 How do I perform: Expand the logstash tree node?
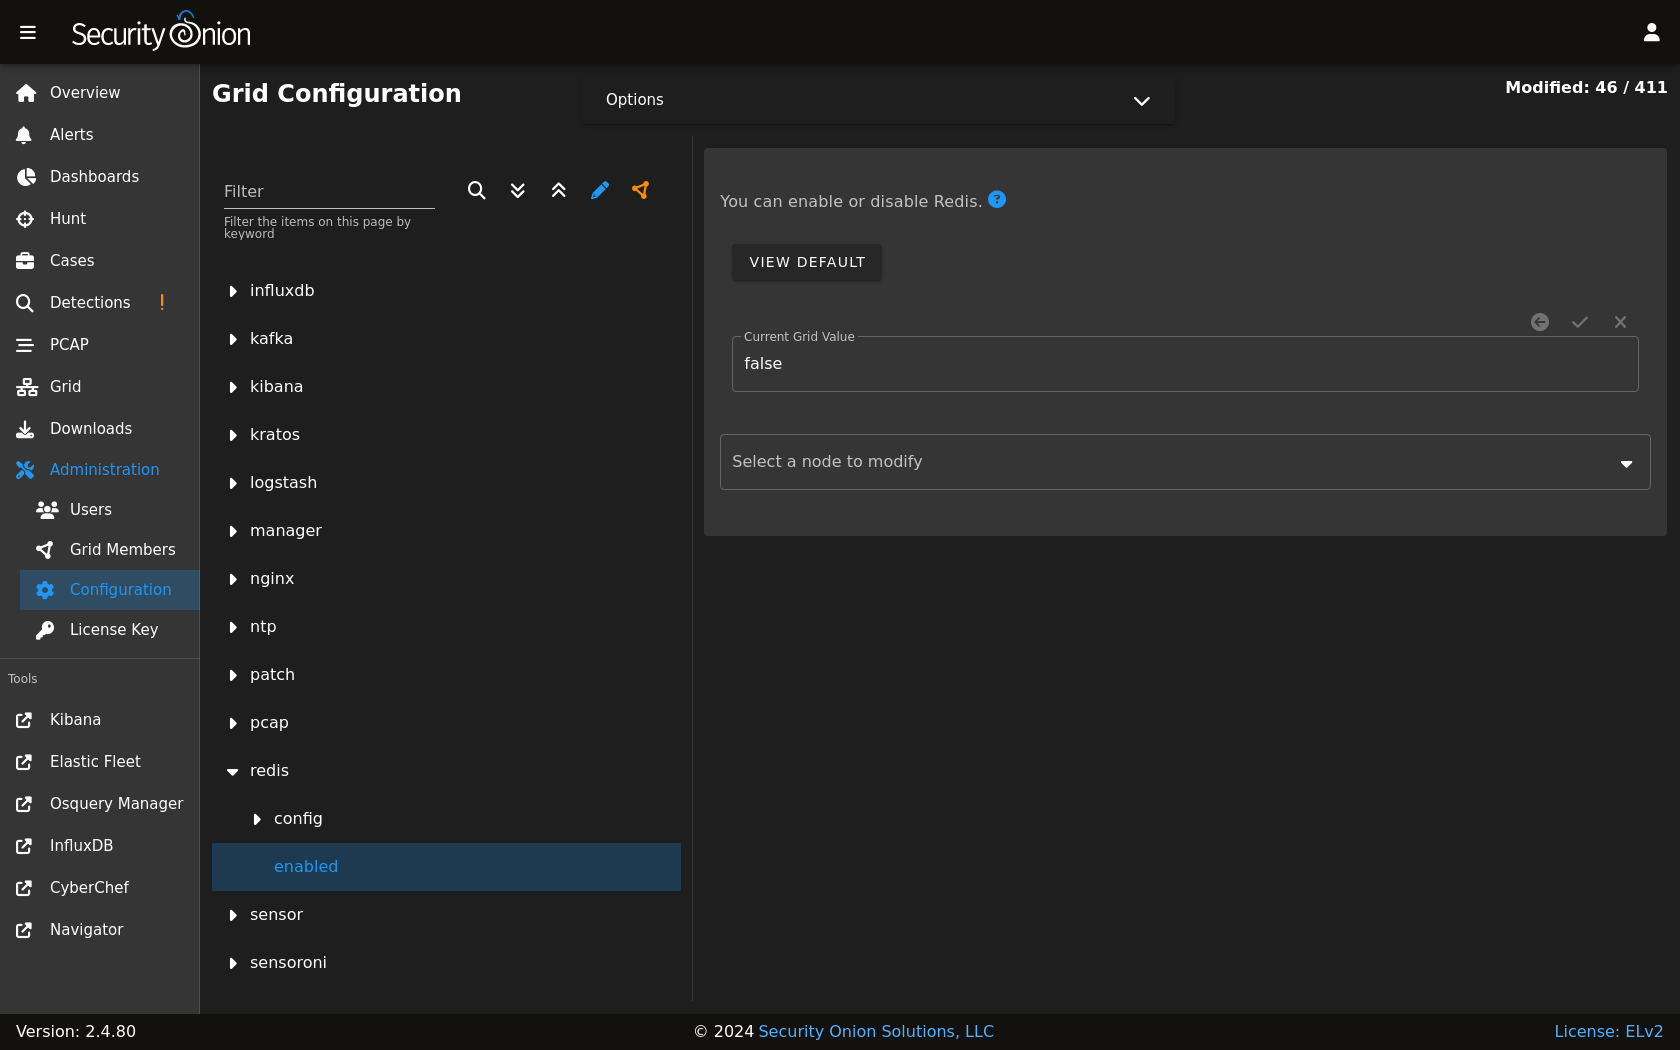tap(233, 483)
